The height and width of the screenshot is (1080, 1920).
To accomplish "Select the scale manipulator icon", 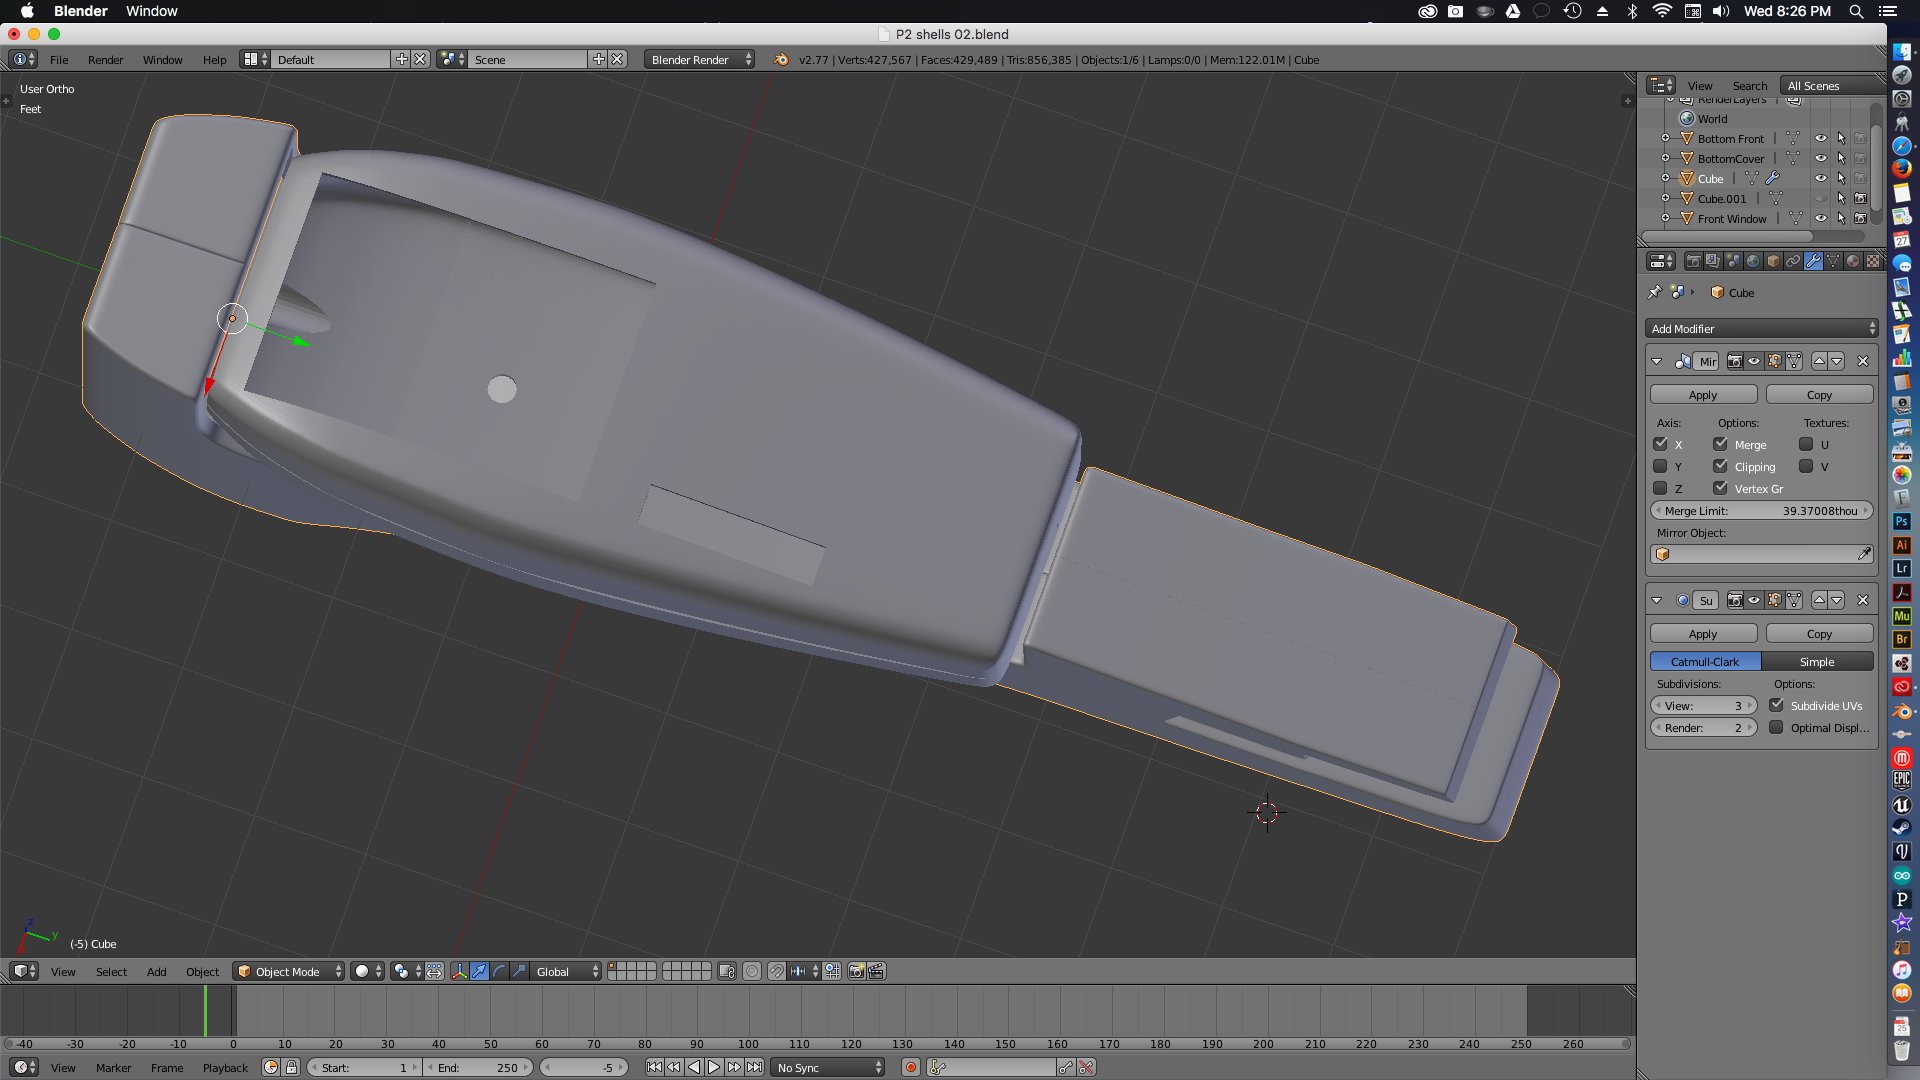I will pyautogui.click(x=519, y=971).
